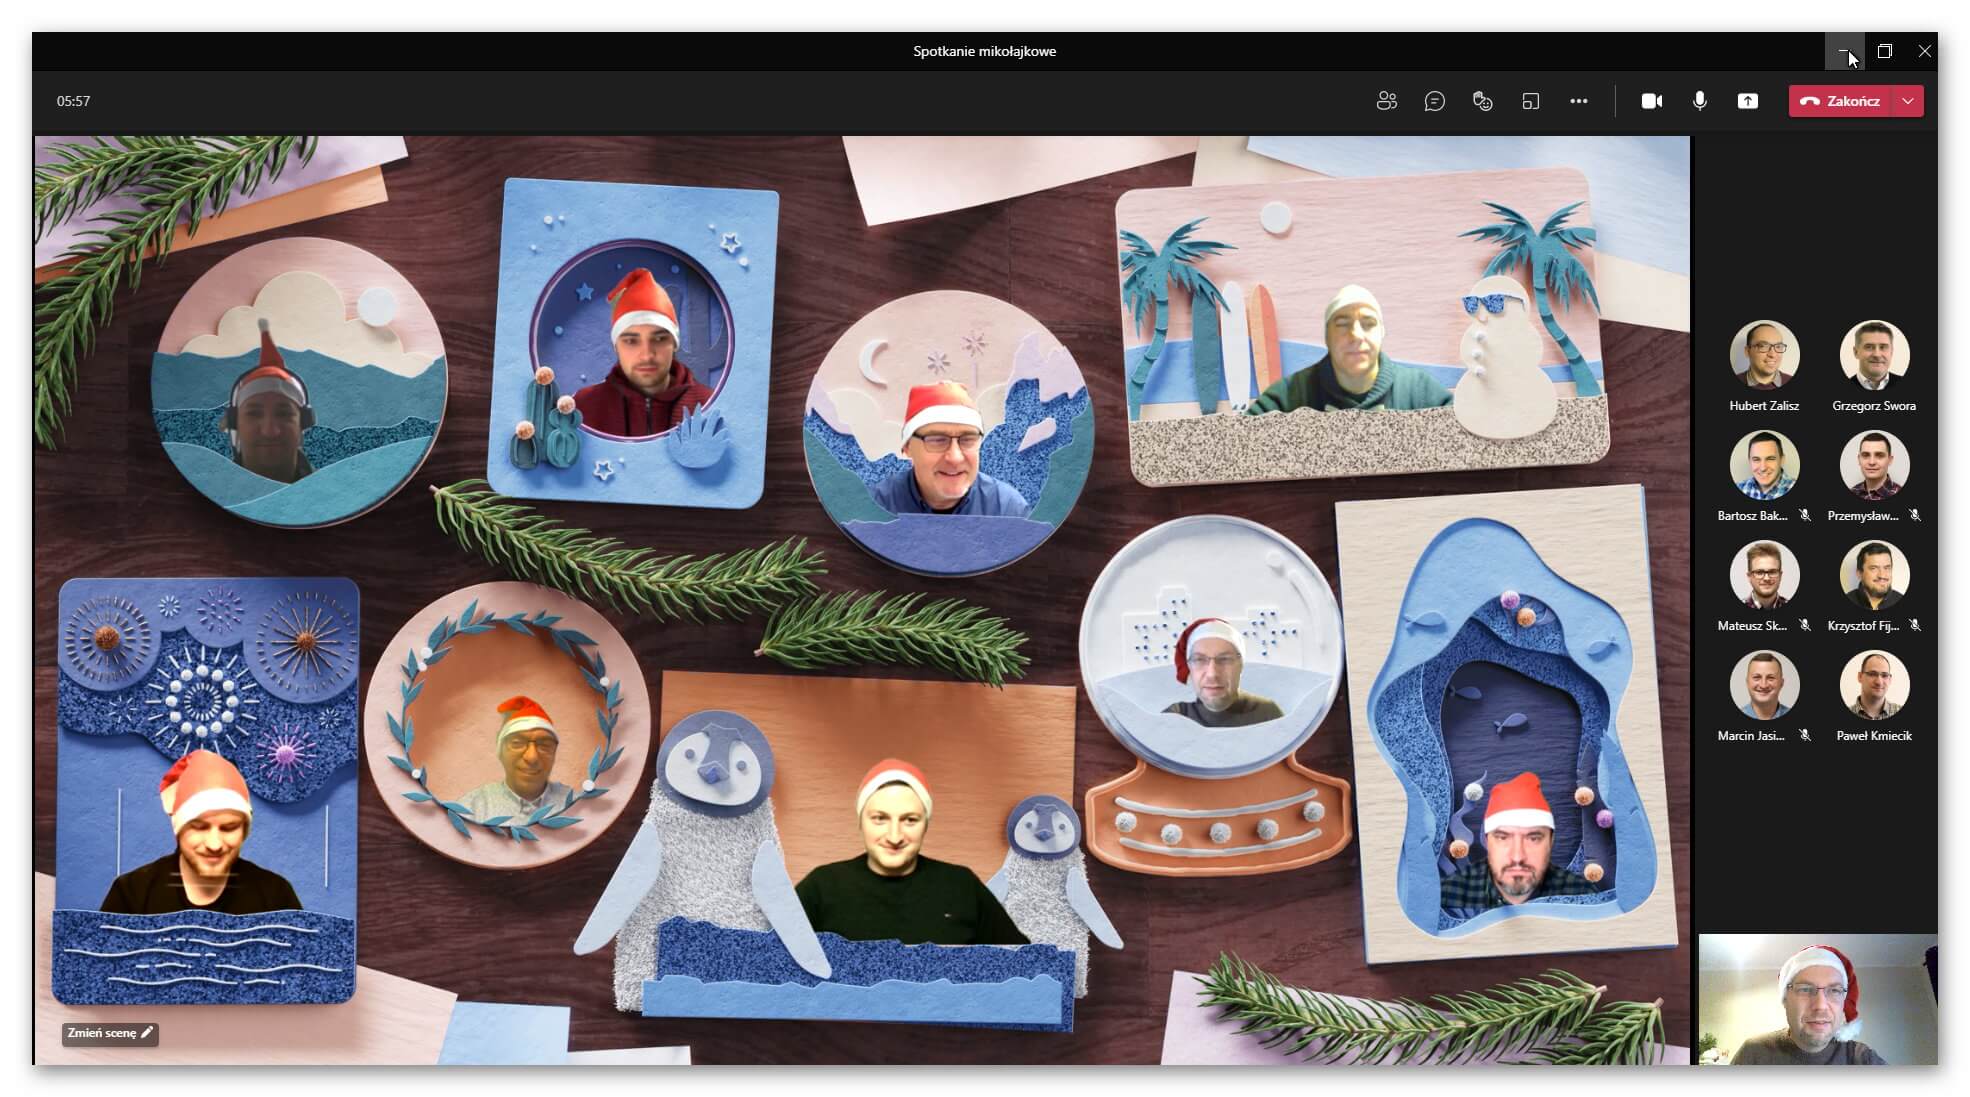Select Grzegorz Swora participant avatar
The image size is (1970, 1097).
pyautogui.click(x=1874, y=354)
